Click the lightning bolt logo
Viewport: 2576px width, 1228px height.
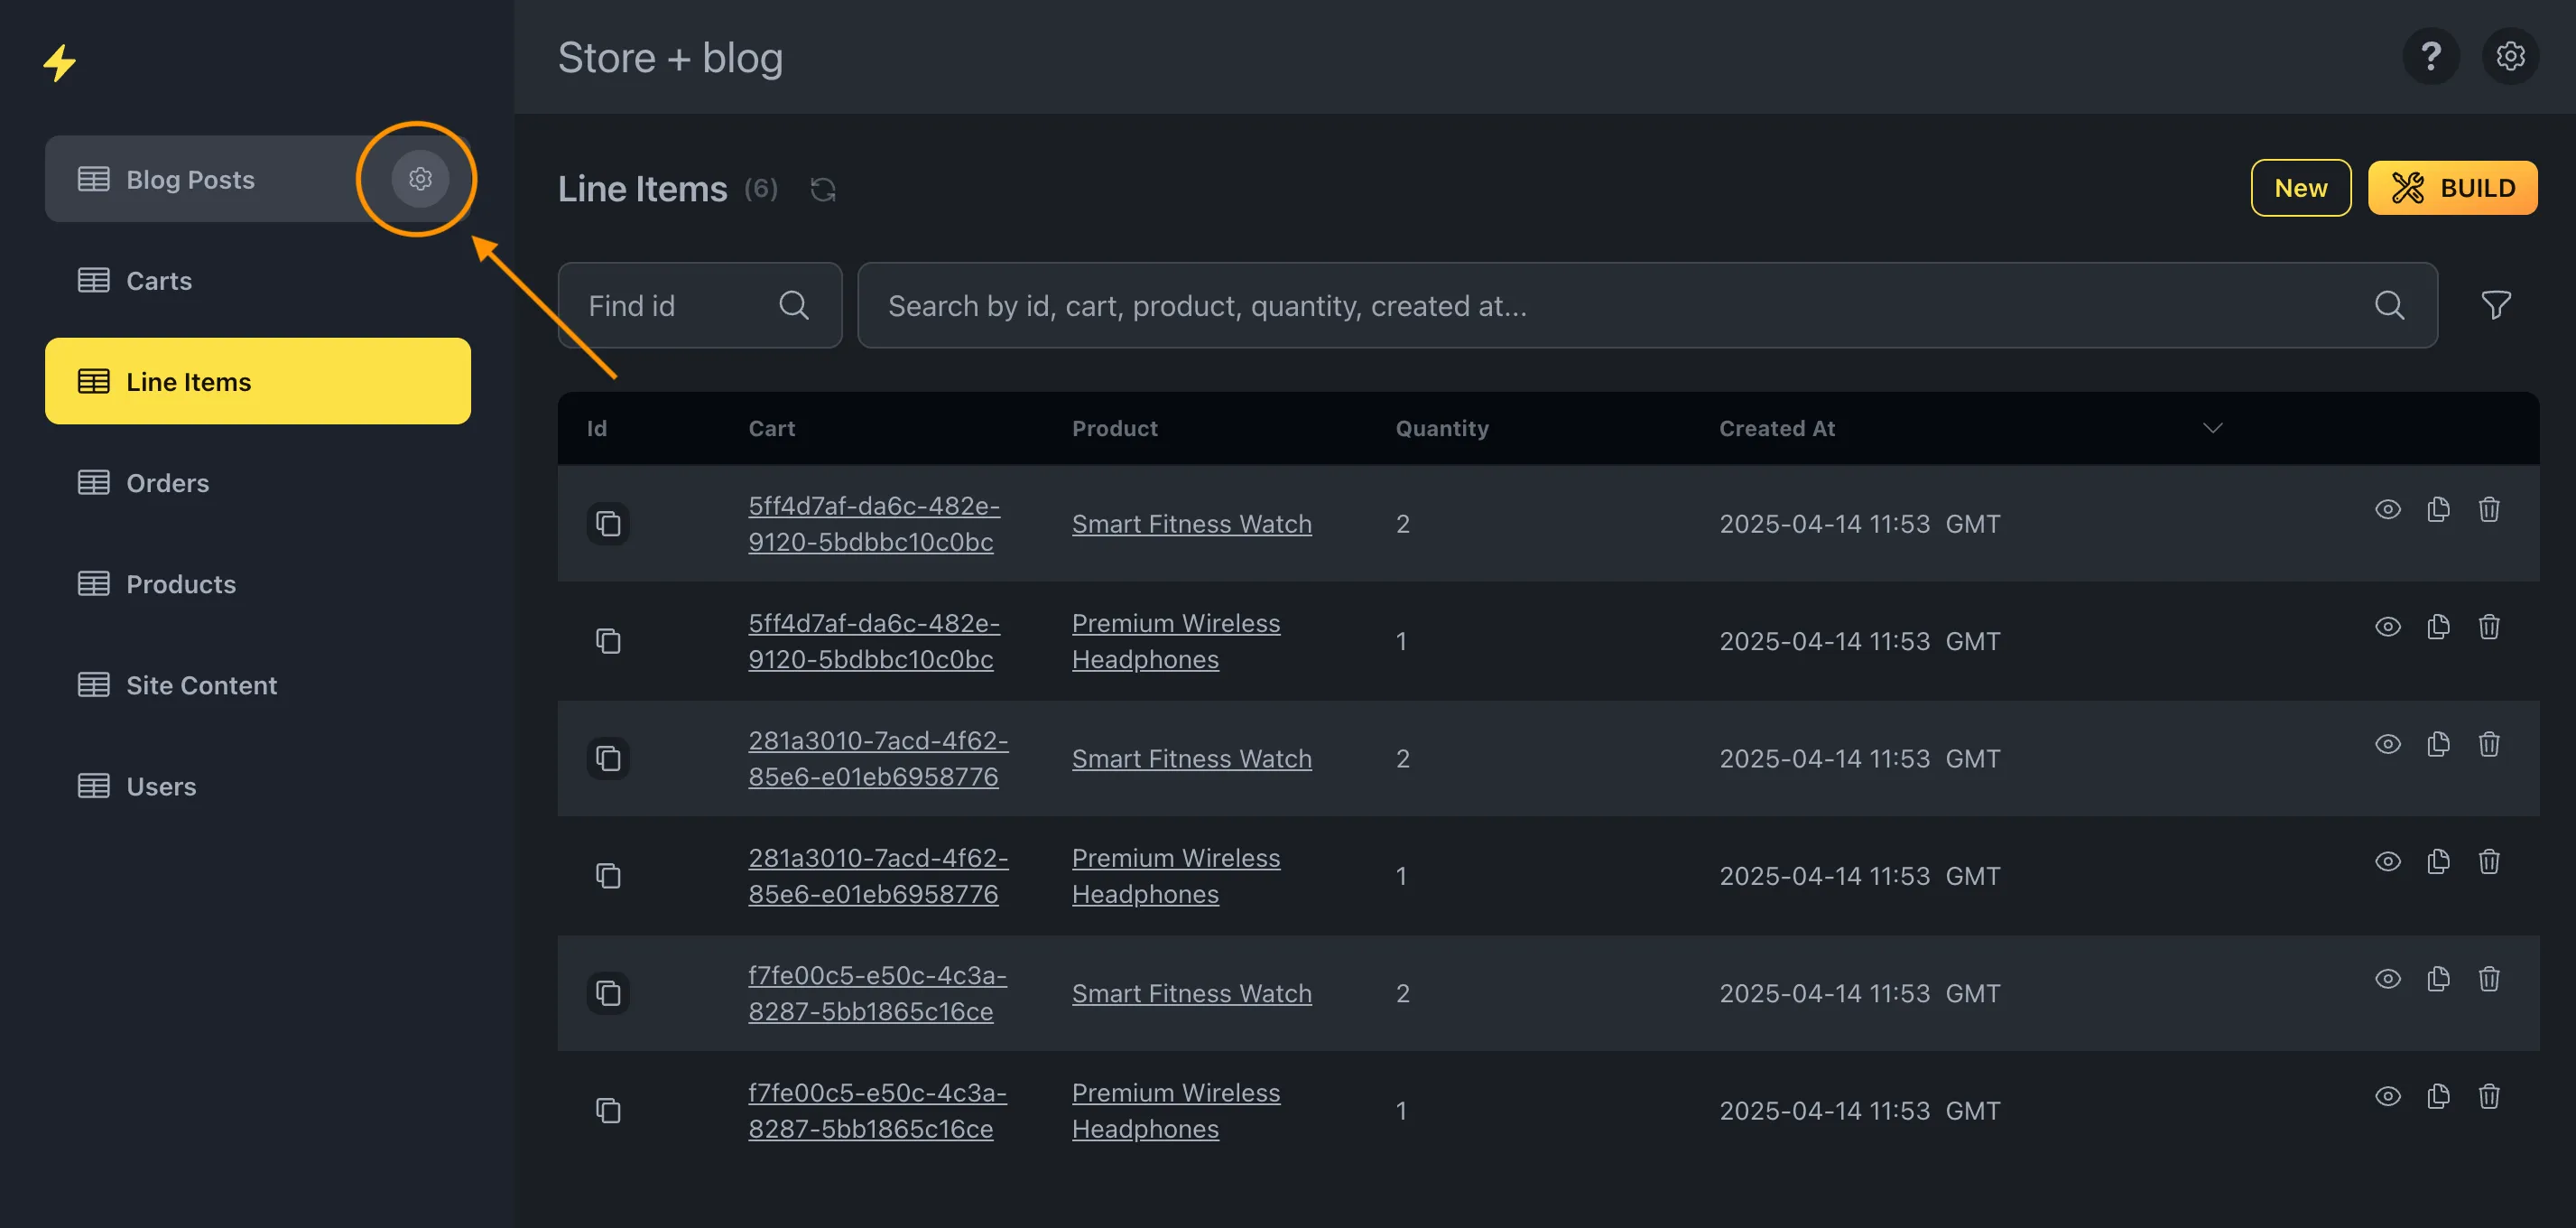pyautogui.click(x=60, y=62)
